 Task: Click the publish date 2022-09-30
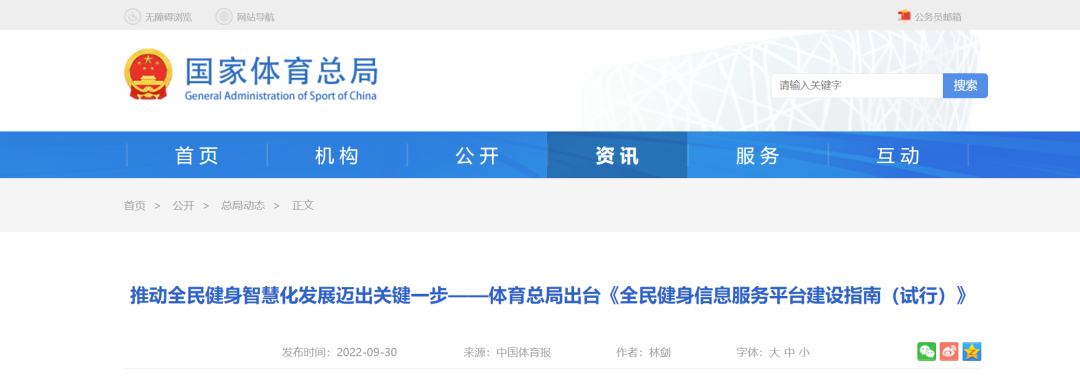(366, 352)
